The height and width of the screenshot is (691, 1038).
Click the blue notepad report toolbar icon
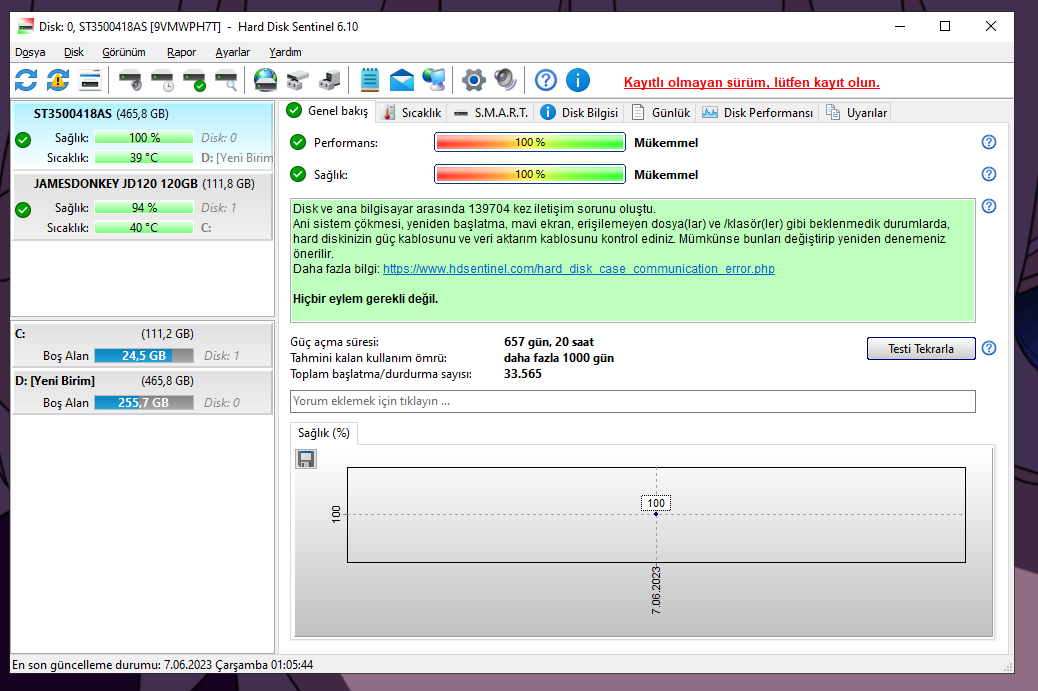[369, 81]
